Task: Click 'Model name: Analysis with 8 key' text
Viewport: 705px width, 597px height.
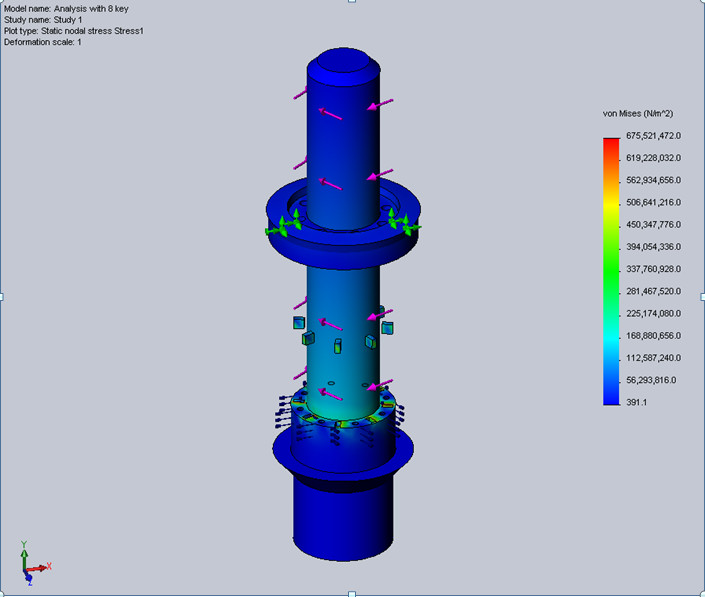Action: pyautogui.click(x=66, y=9)
